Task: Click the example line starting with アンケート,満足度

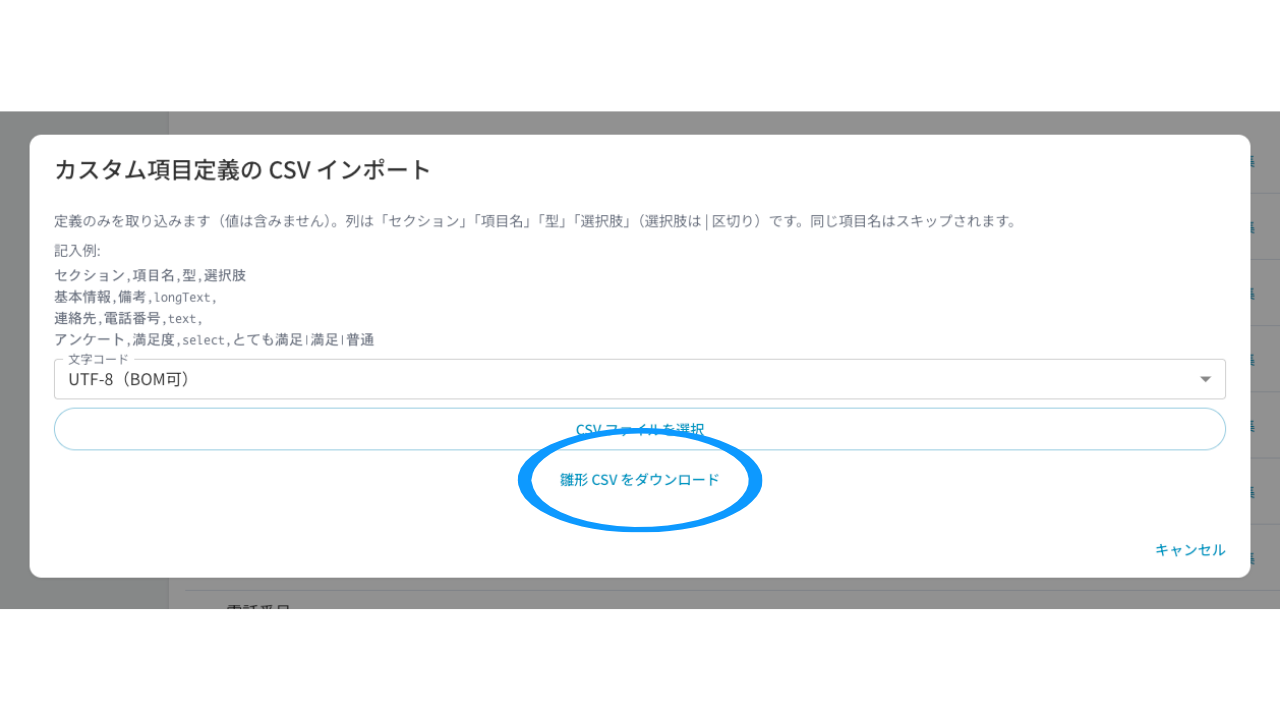Action: (x=214, y=340)
